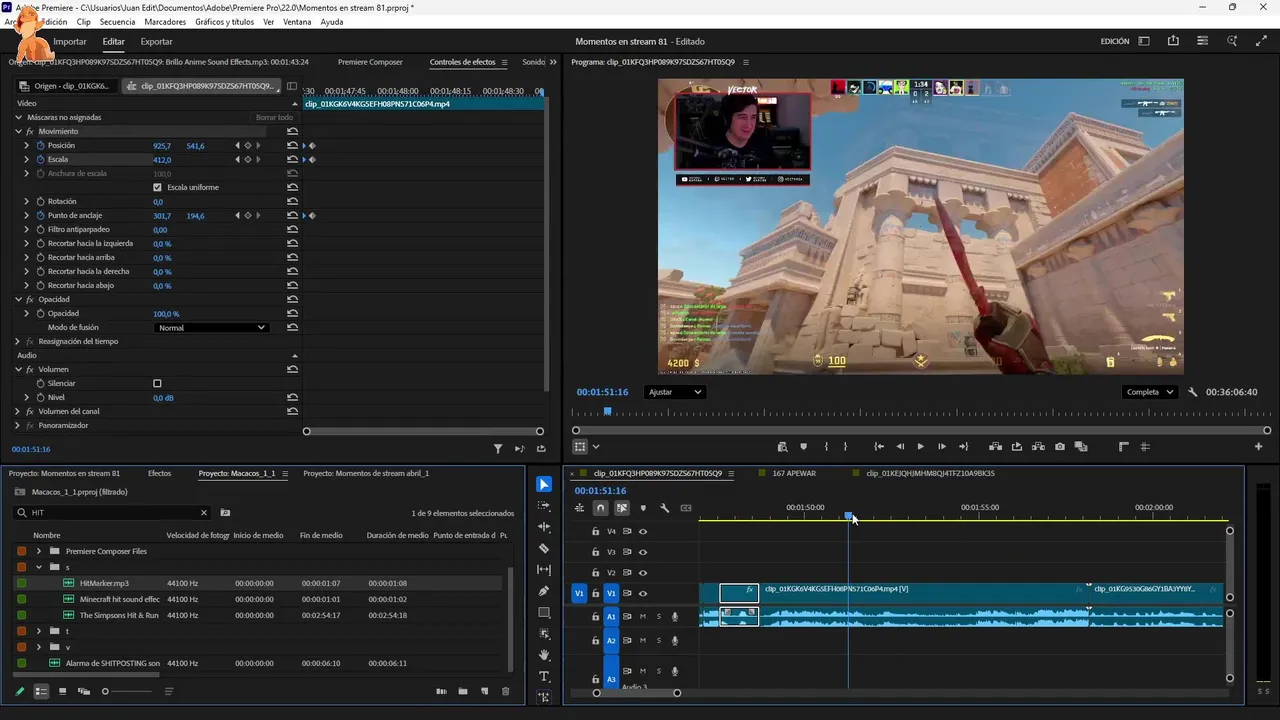Expand Premiere Composer Files bin

pos(39,551)
